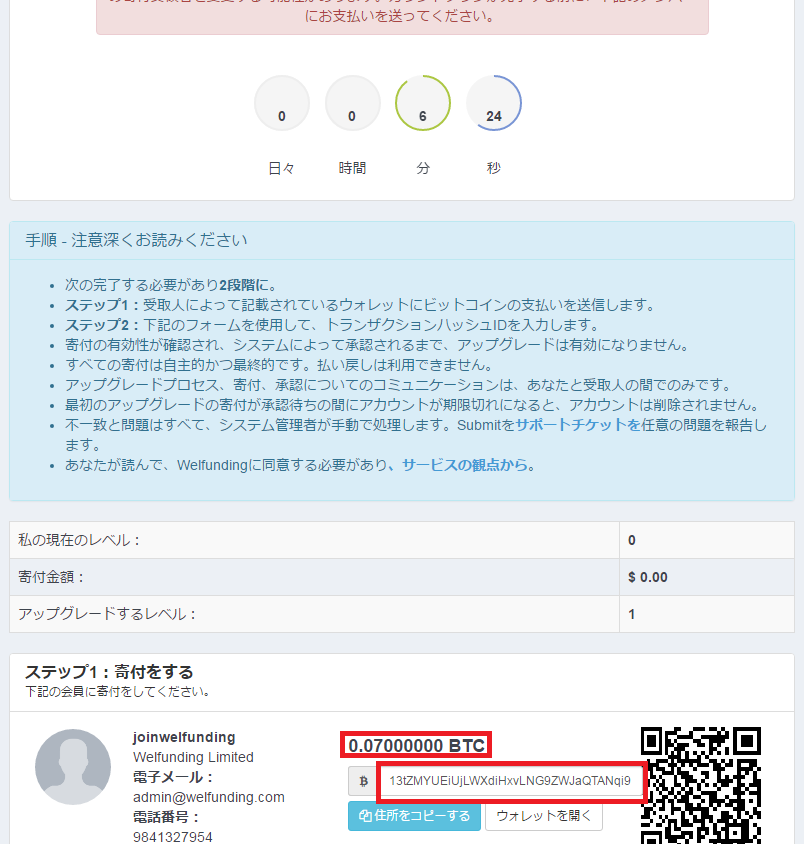
Task: Click the phone number 9841327954
Action: point(173,837)
